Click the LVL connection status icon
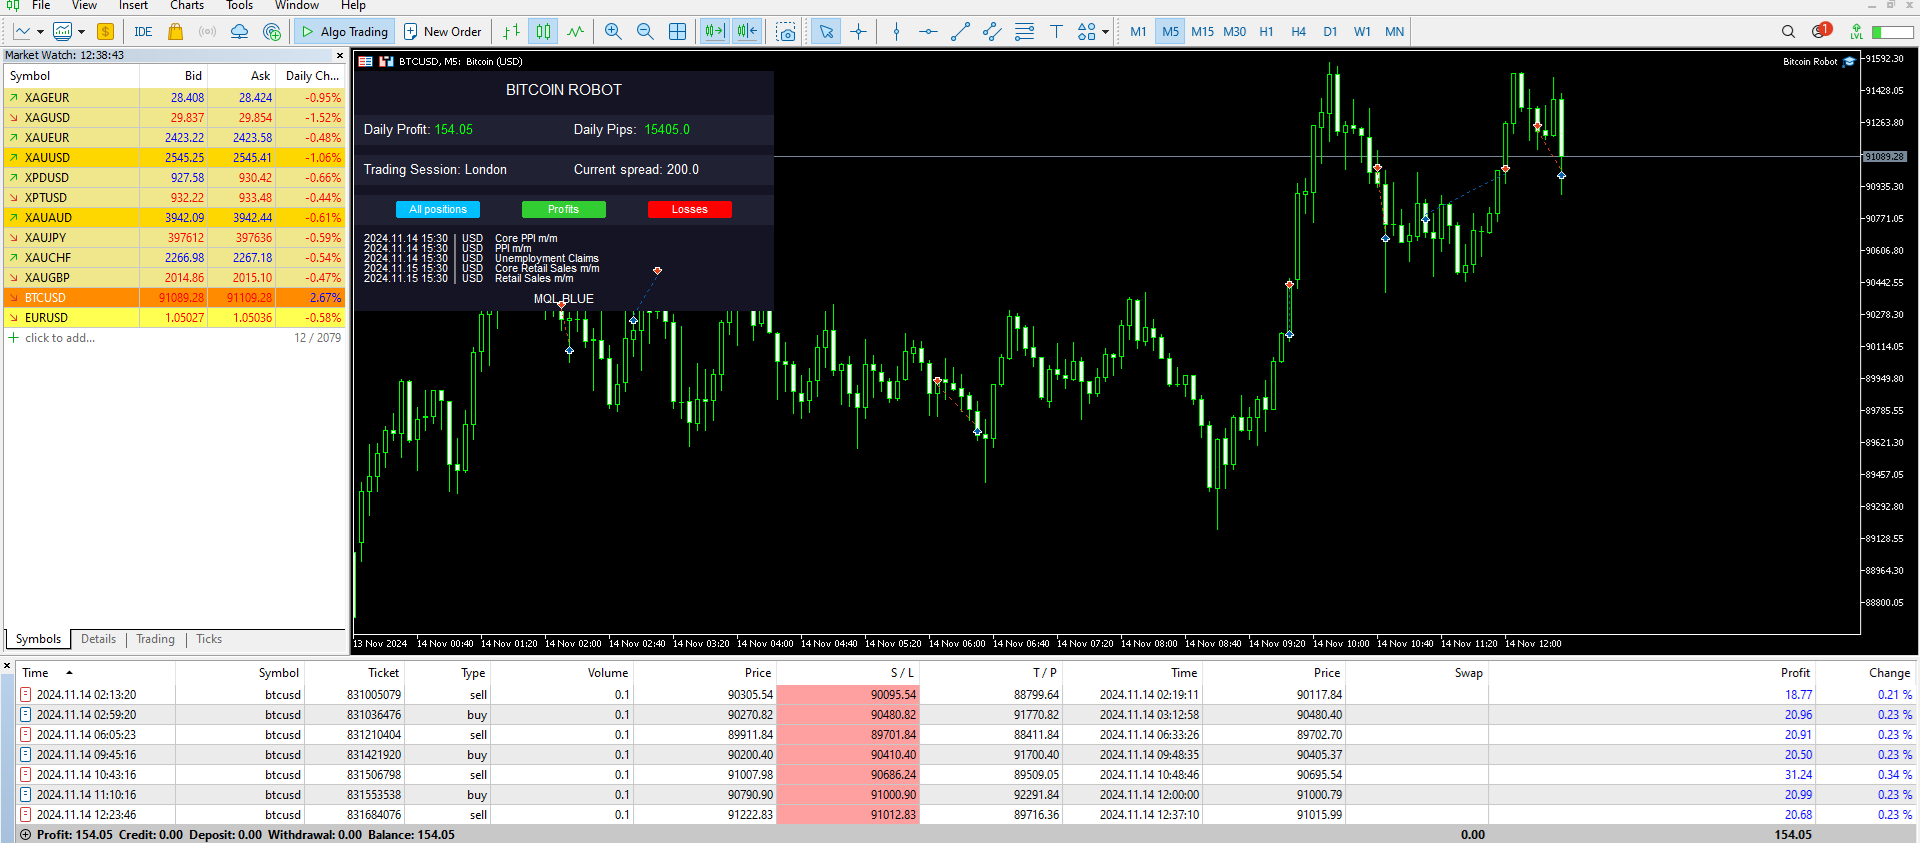 coord(1856,32)
